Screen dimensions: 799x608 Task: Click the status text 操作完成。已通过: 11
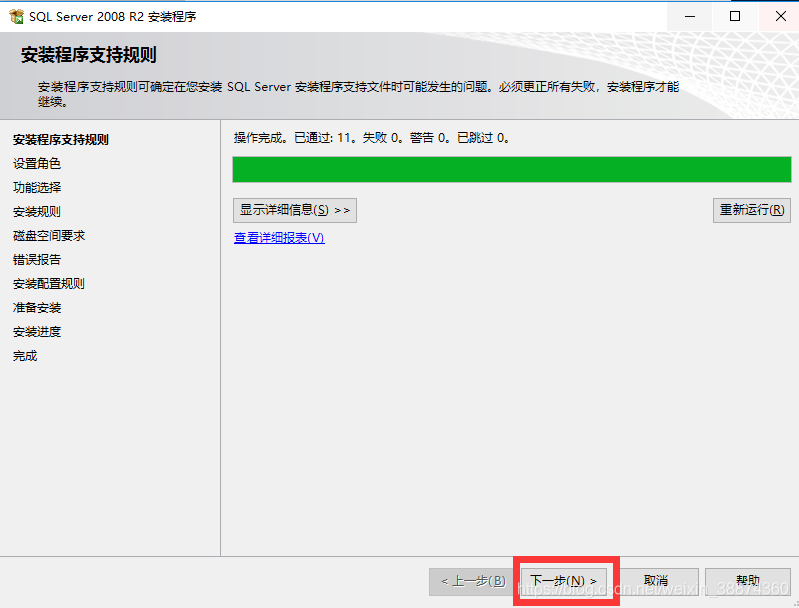tap(294, 138)
